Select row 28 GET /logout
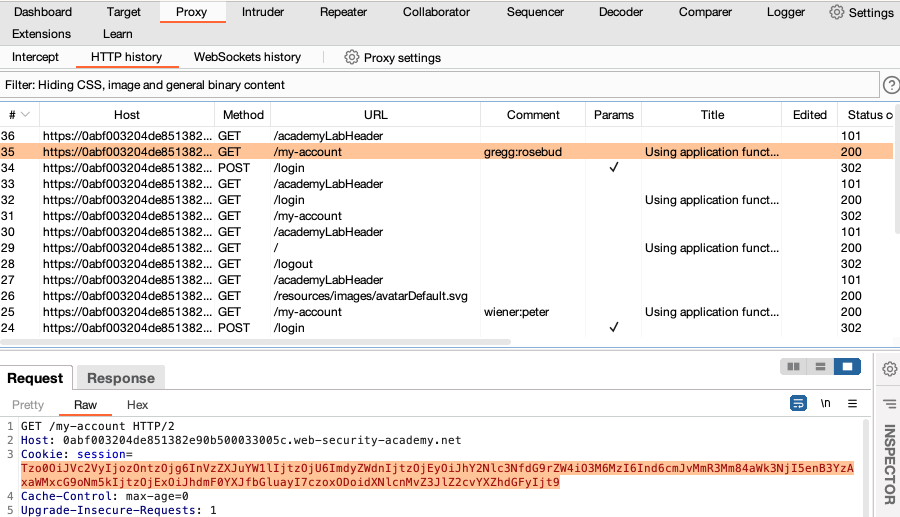Screen dimensions: 900x517 tap(447, 263)
